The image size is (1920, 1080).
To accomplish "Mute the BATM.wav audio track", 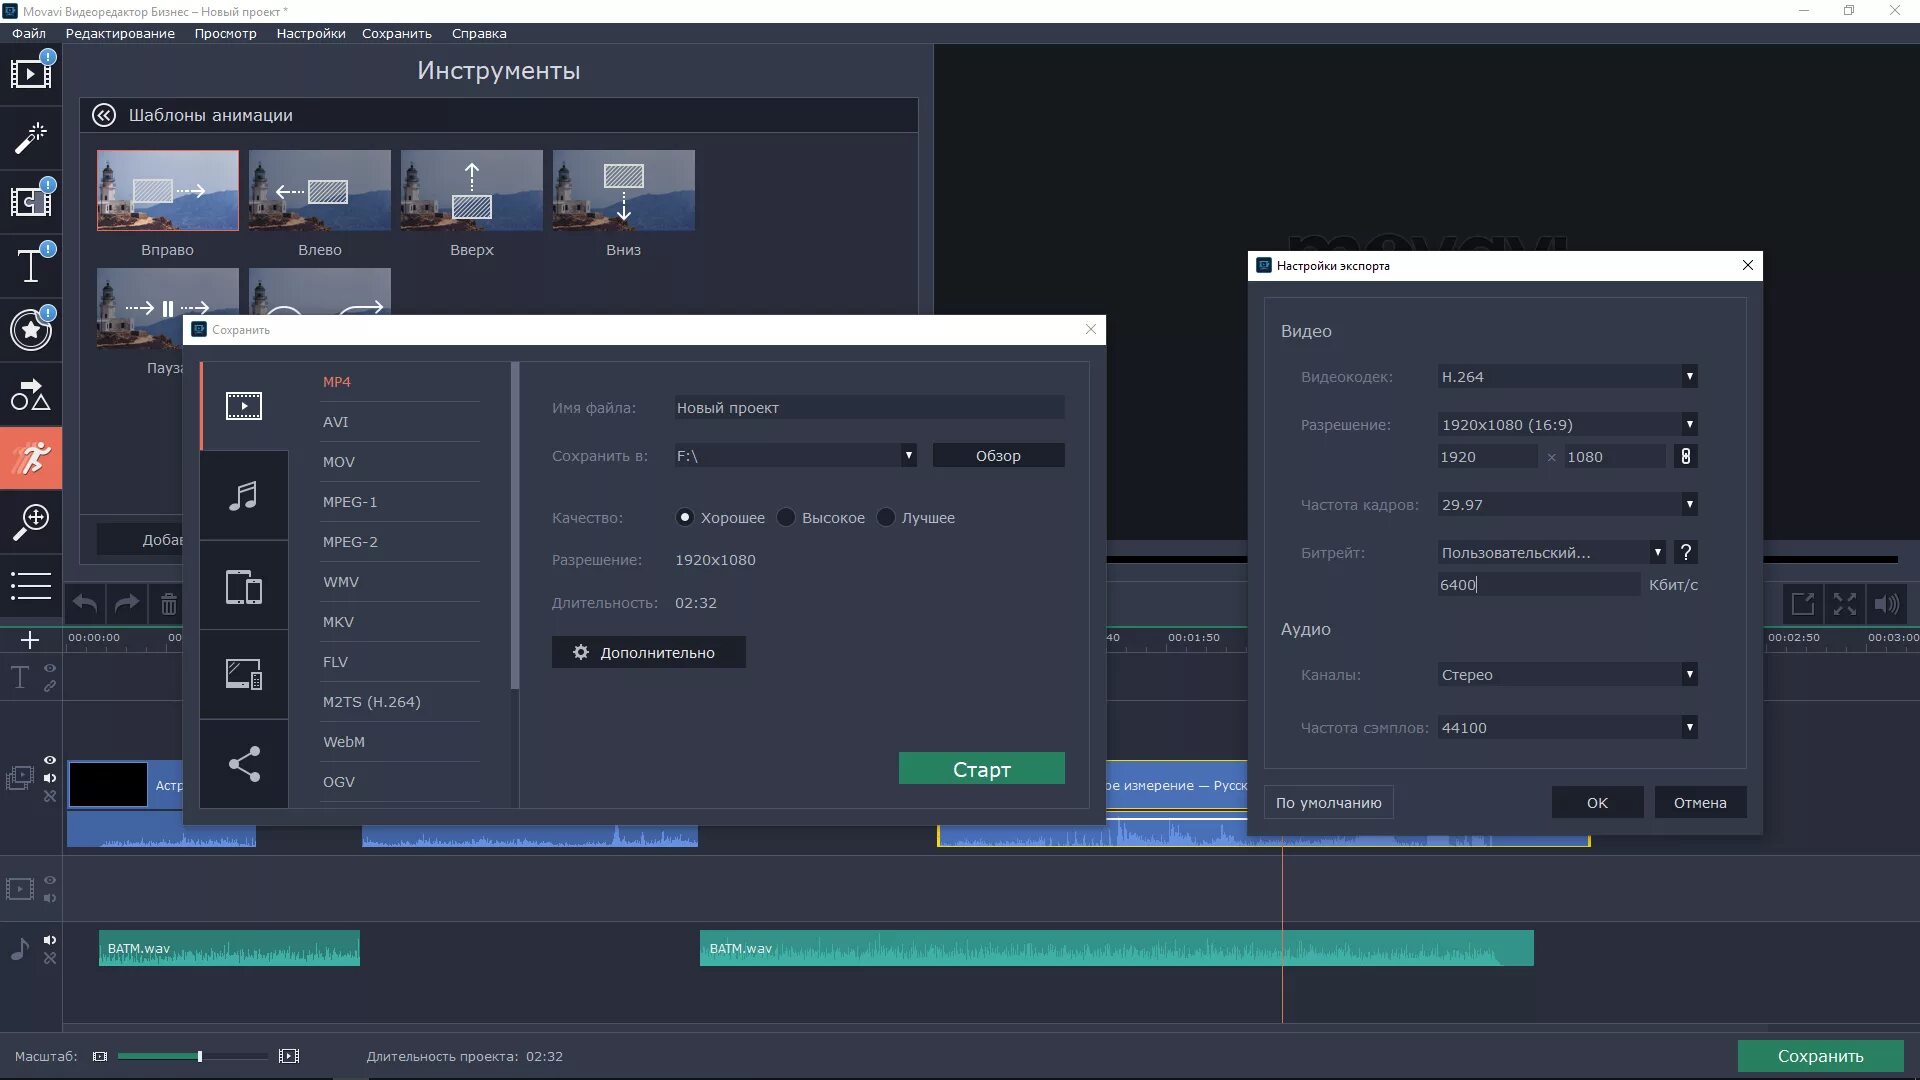I will (50, 940).
